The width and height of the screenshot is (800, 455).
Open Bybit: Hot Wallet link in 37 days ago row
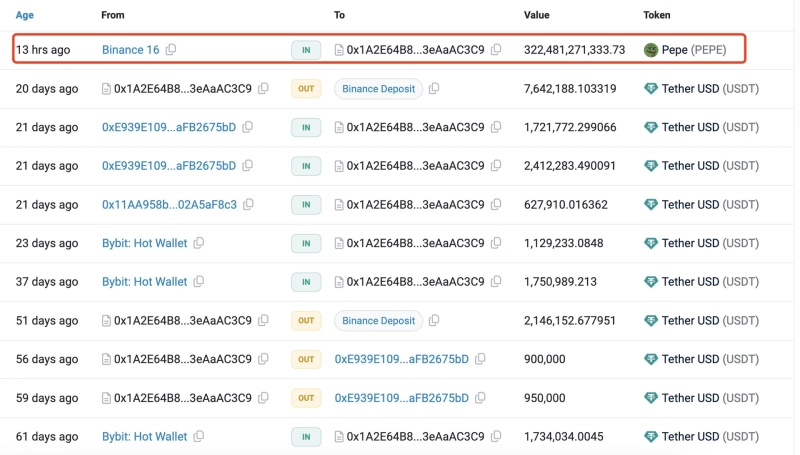(144, 282)
